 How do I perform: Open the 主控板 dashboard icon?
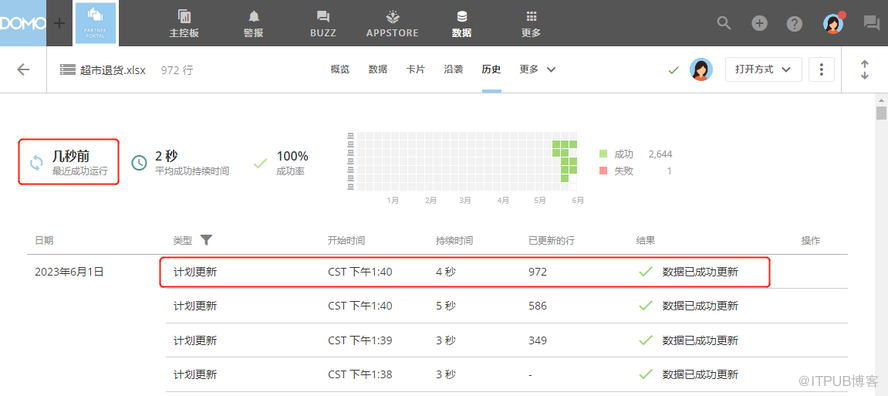coord(184,16)
